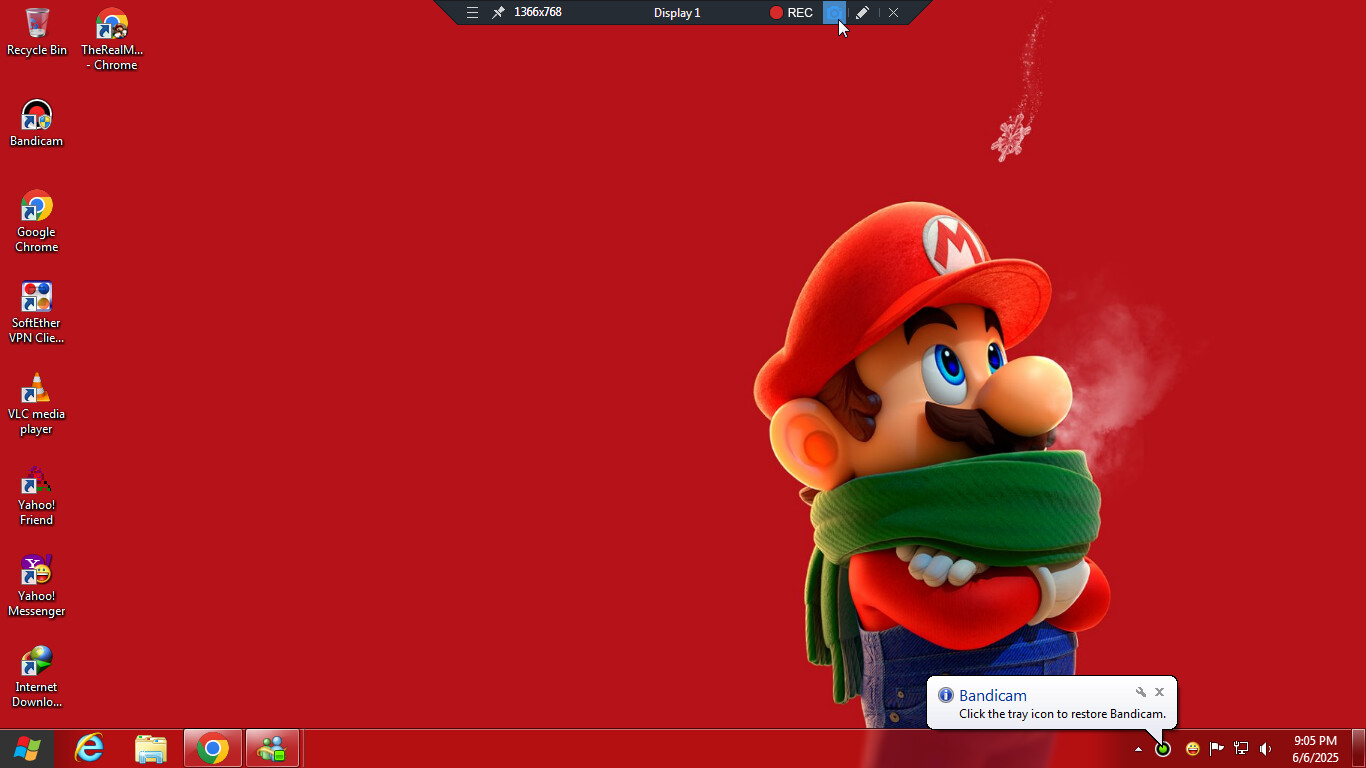Select TheRealM... - Chrome desktop shortcut

[112, 40]
